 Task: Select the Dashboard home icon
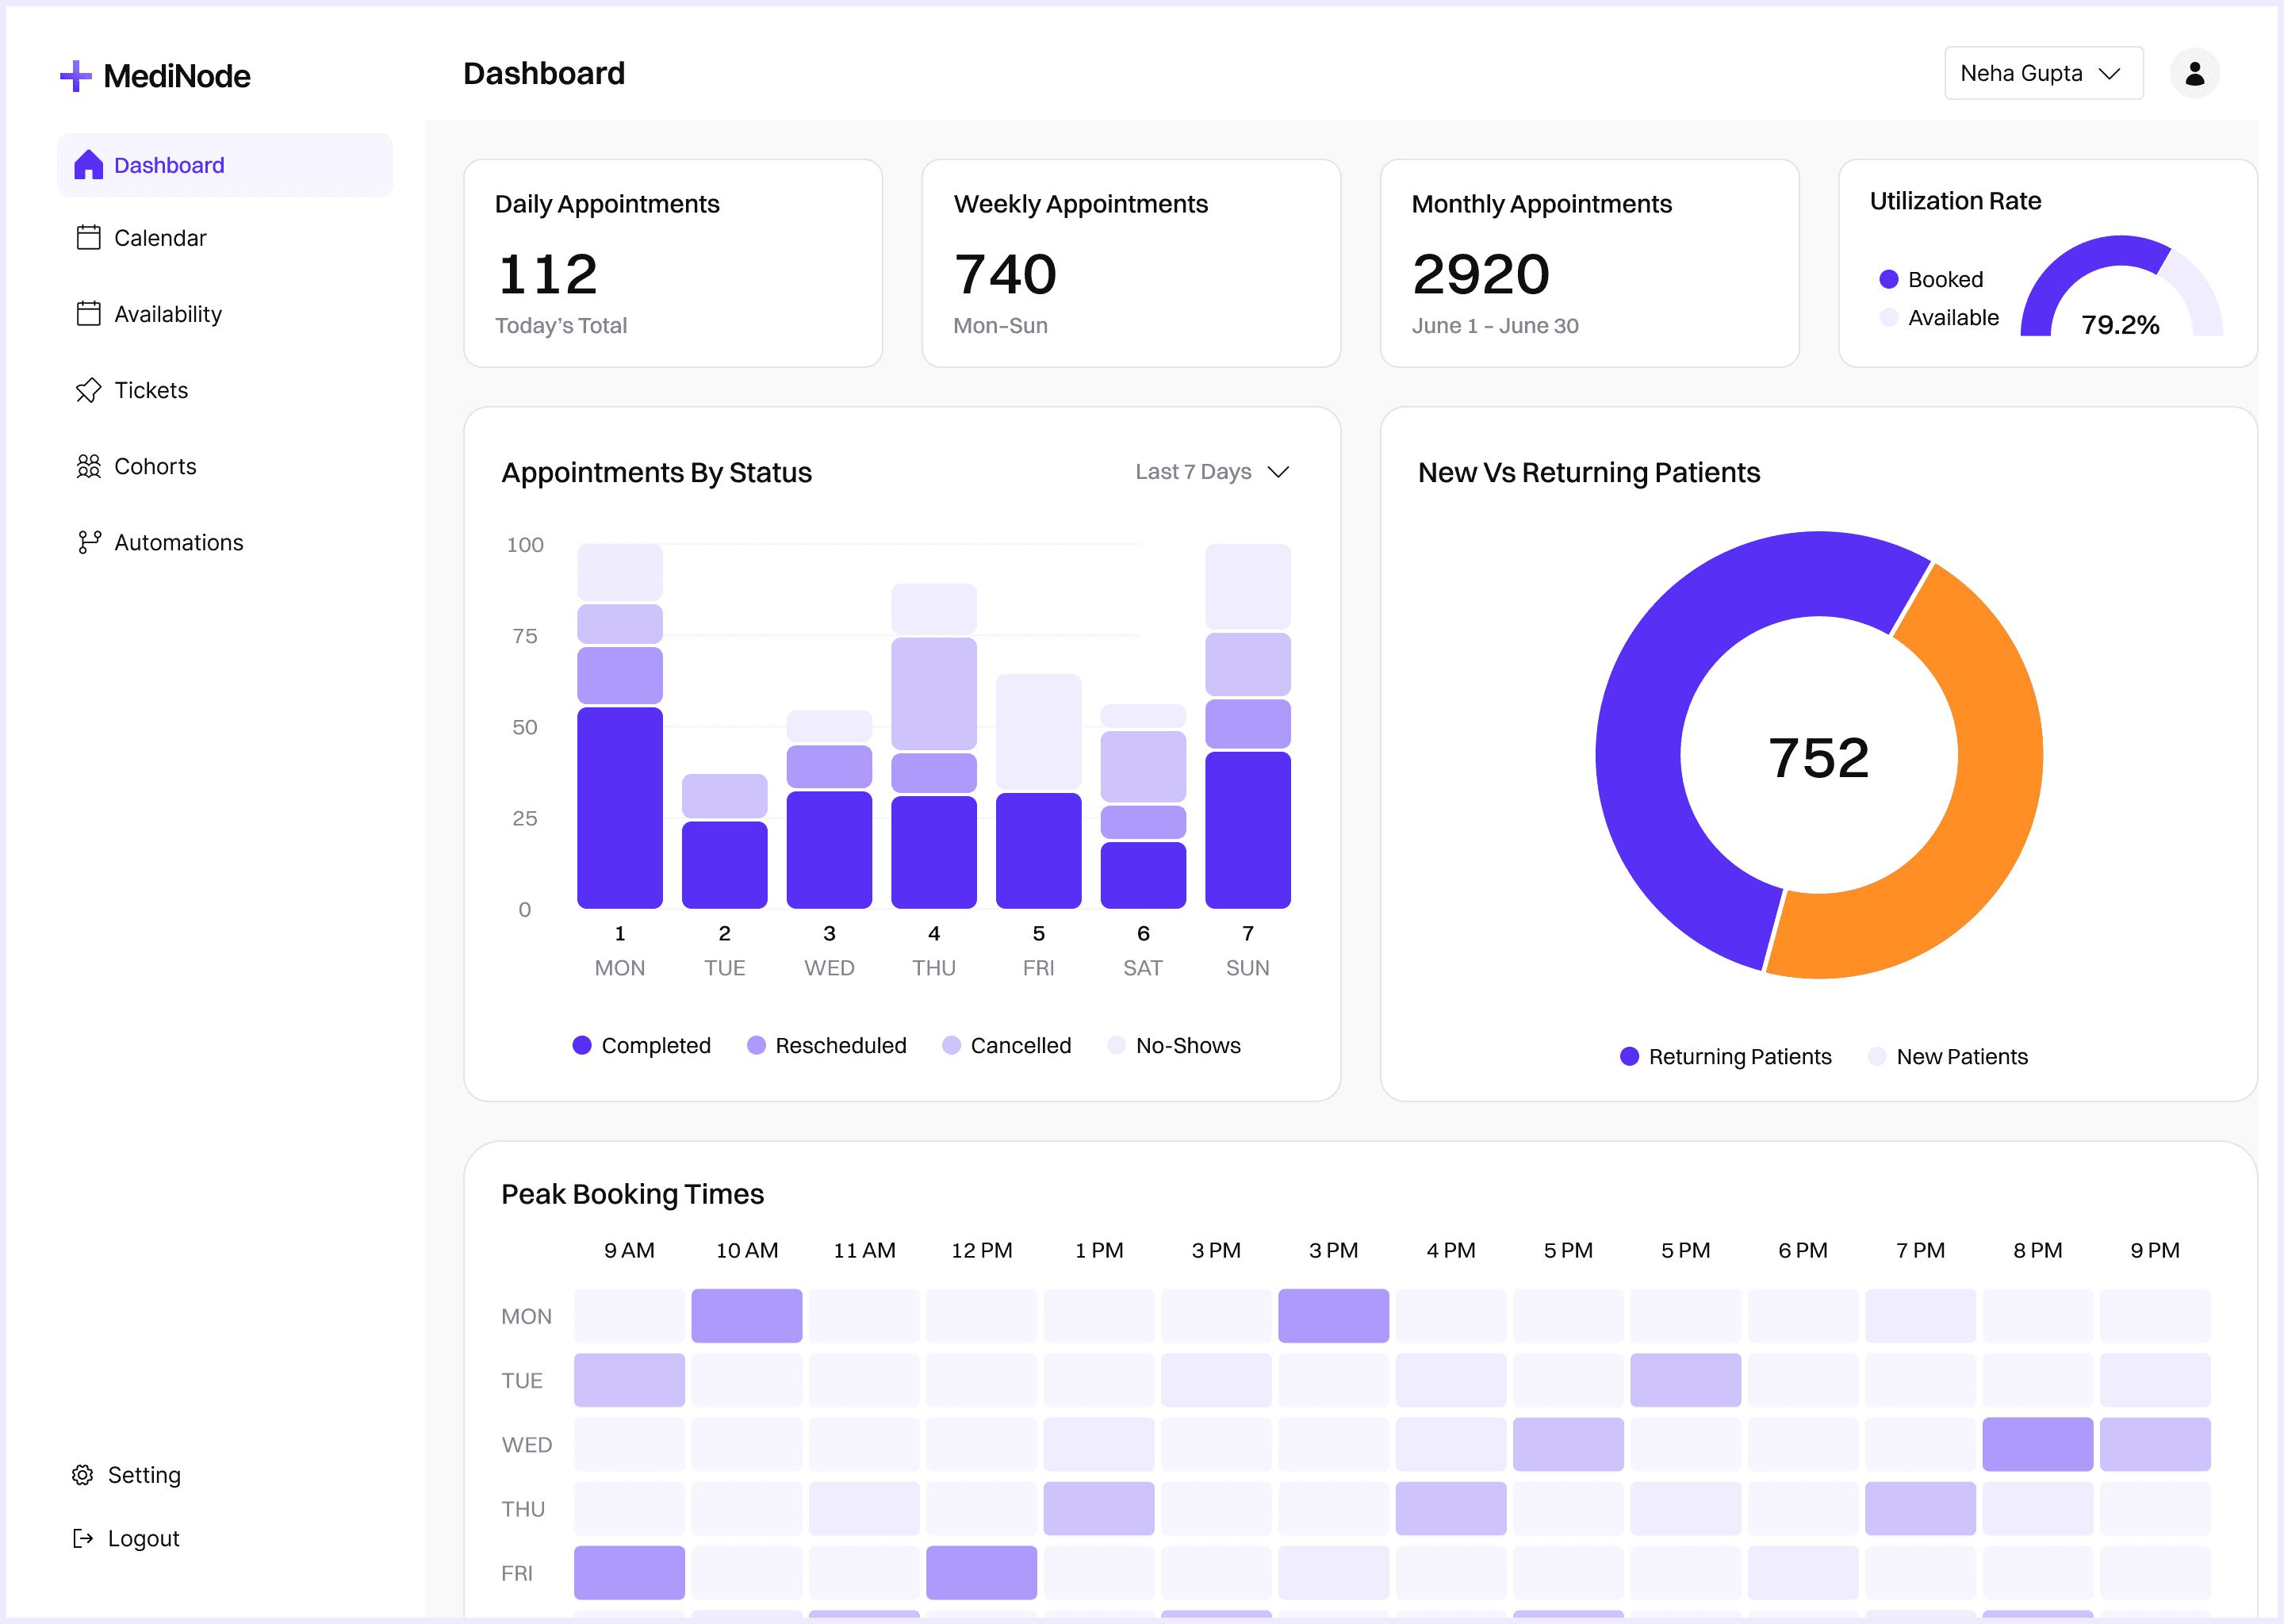click(x=88, y=164)
